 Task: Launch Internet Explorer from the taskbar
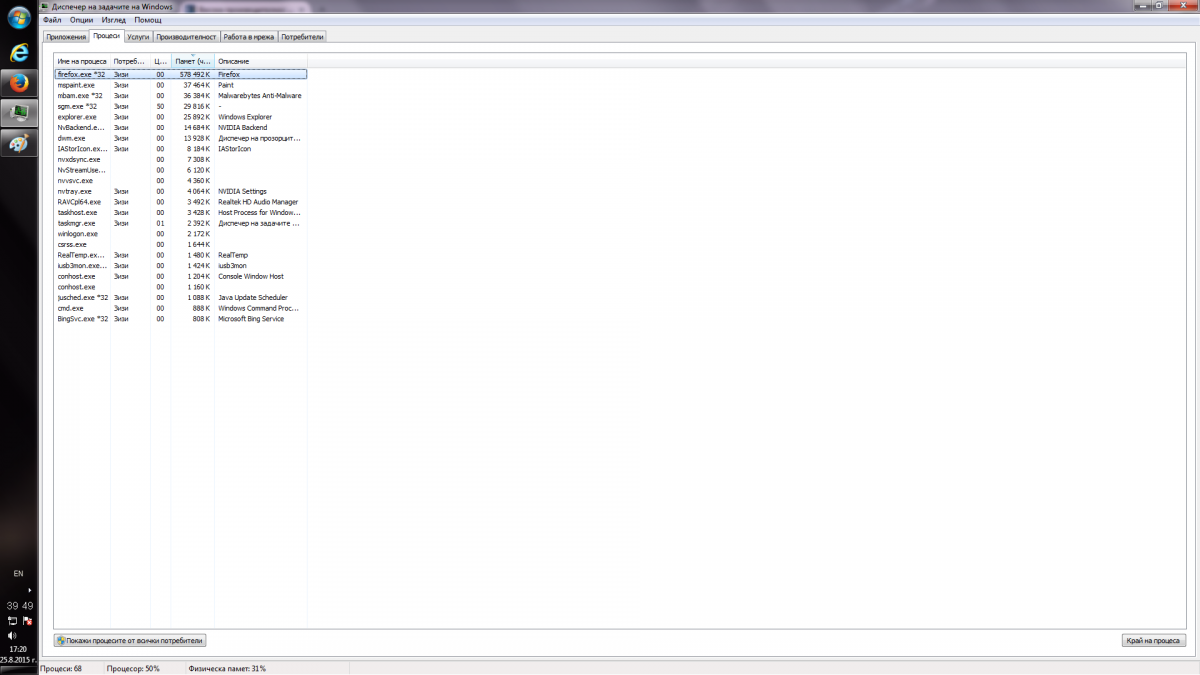(18, 52)
